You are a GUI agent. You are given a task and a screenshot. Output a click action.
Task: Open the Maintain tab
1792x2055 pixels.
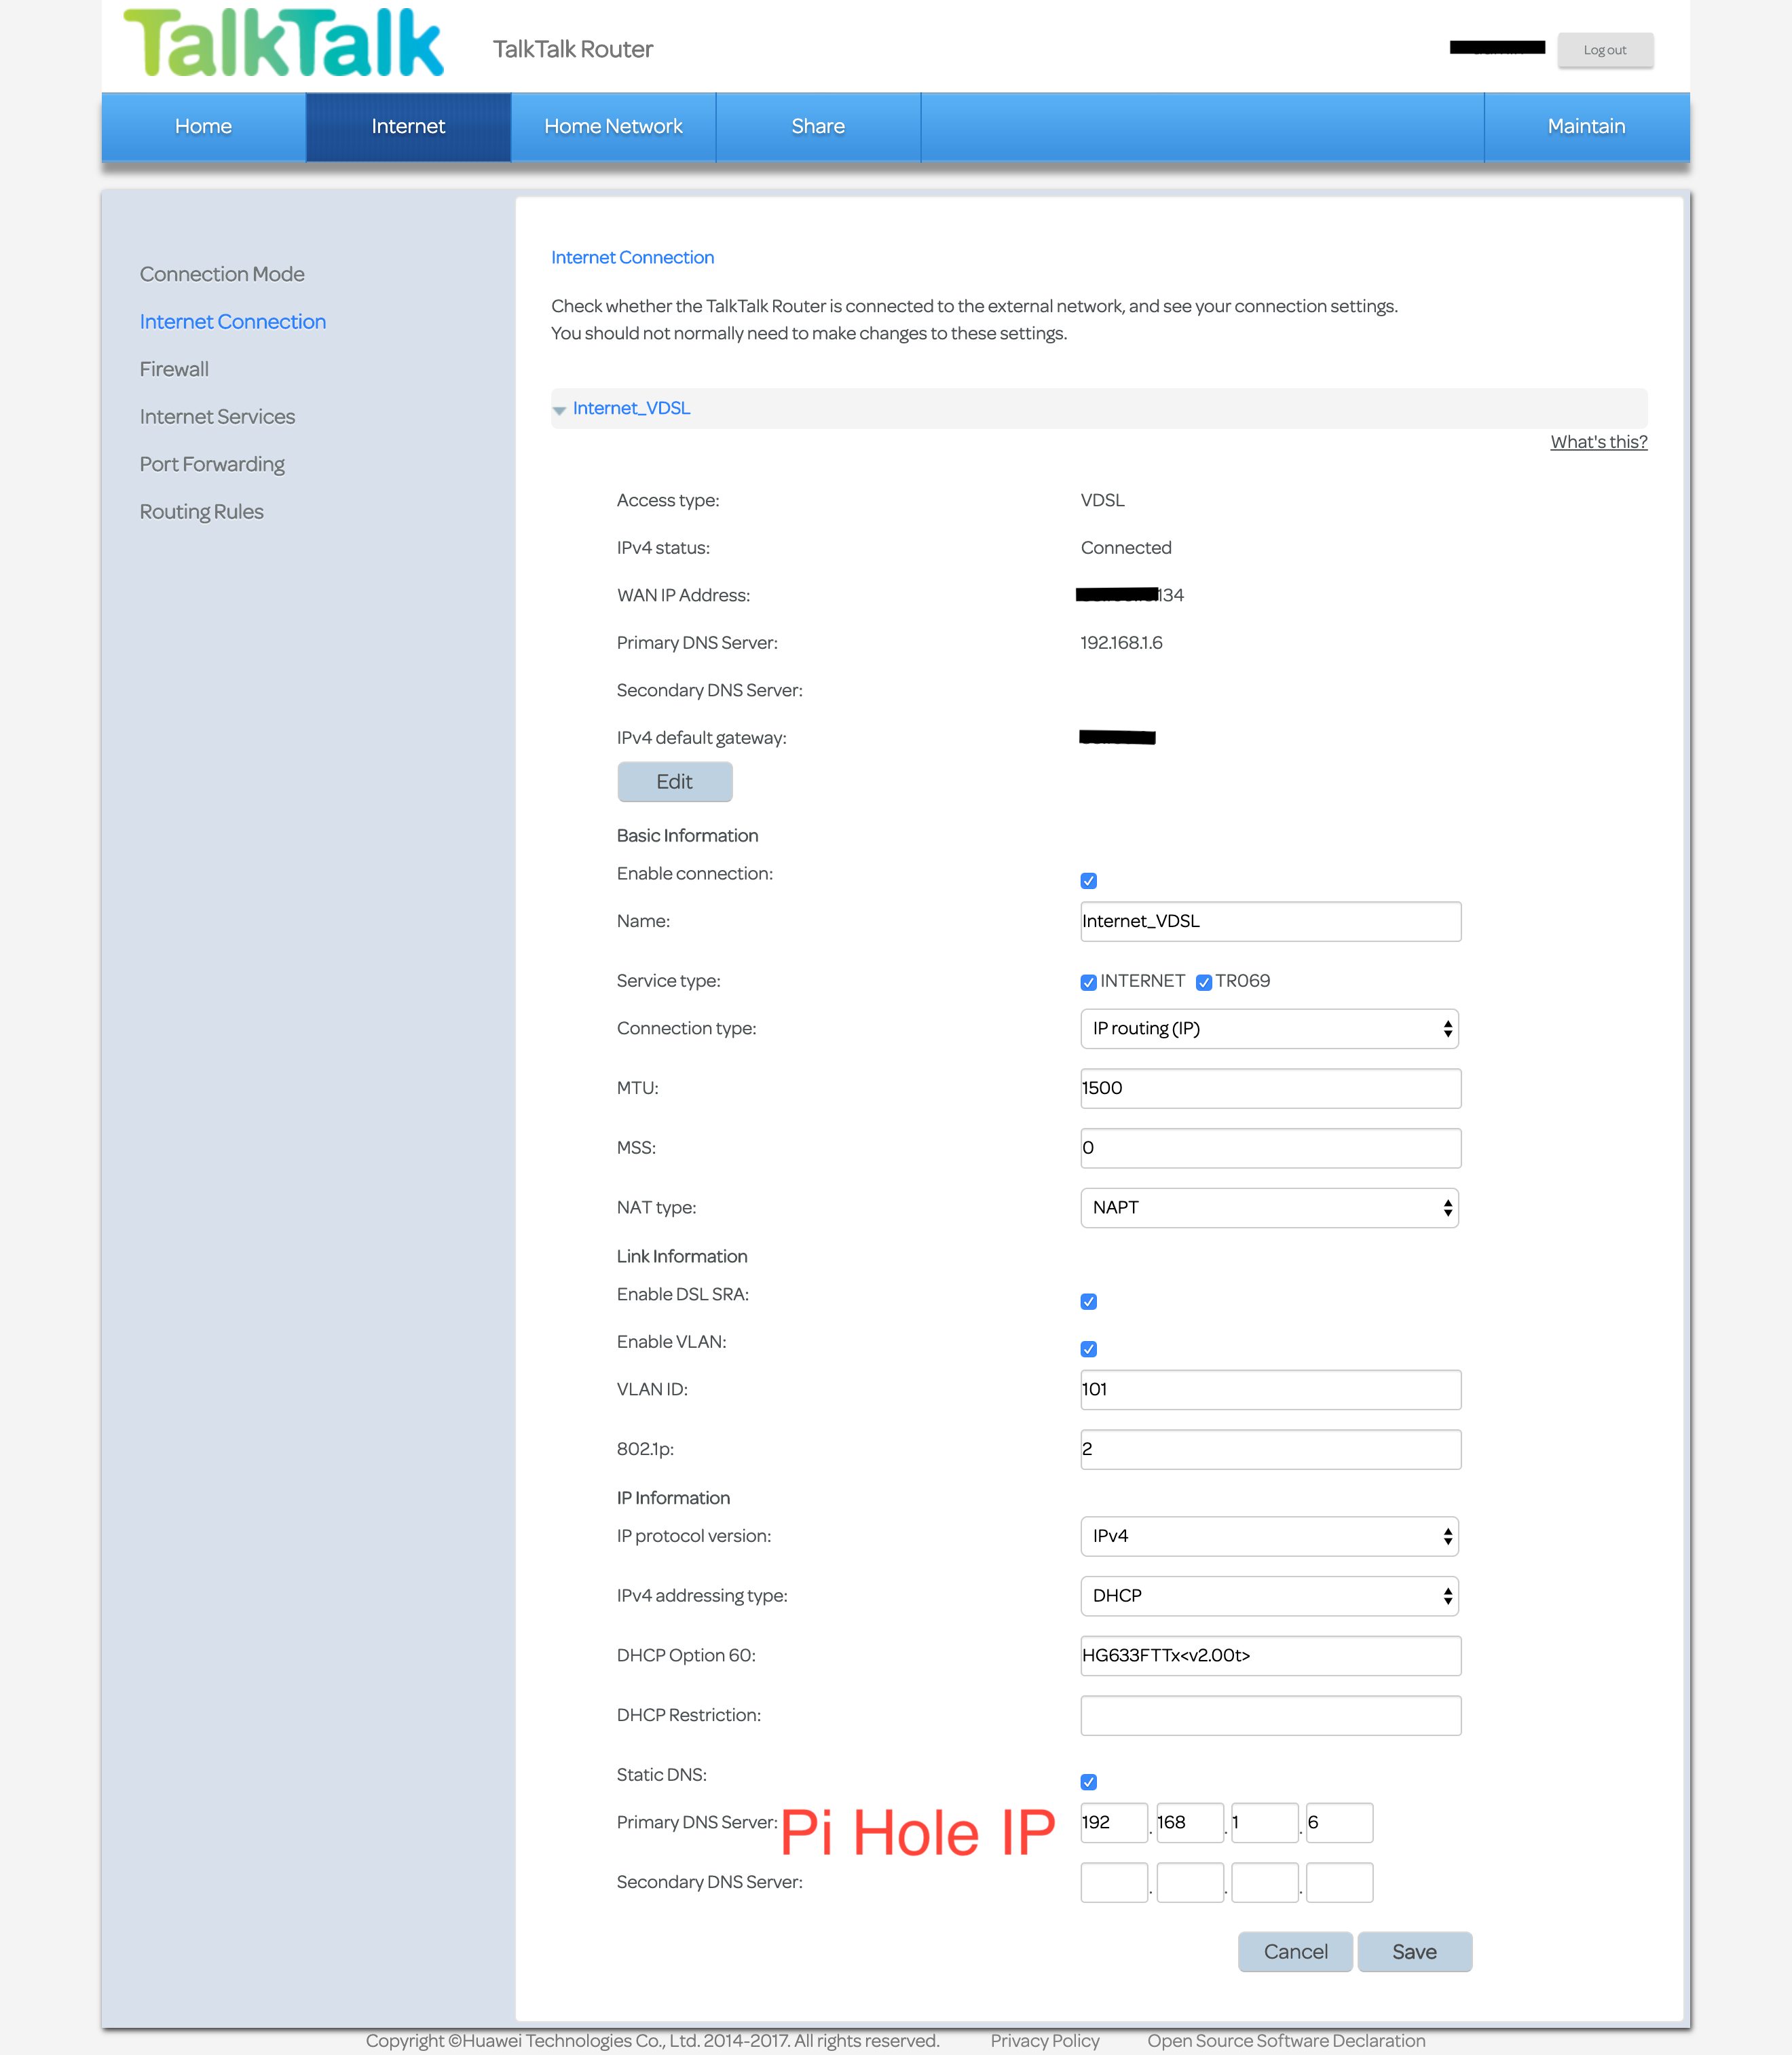point(1587,127)
